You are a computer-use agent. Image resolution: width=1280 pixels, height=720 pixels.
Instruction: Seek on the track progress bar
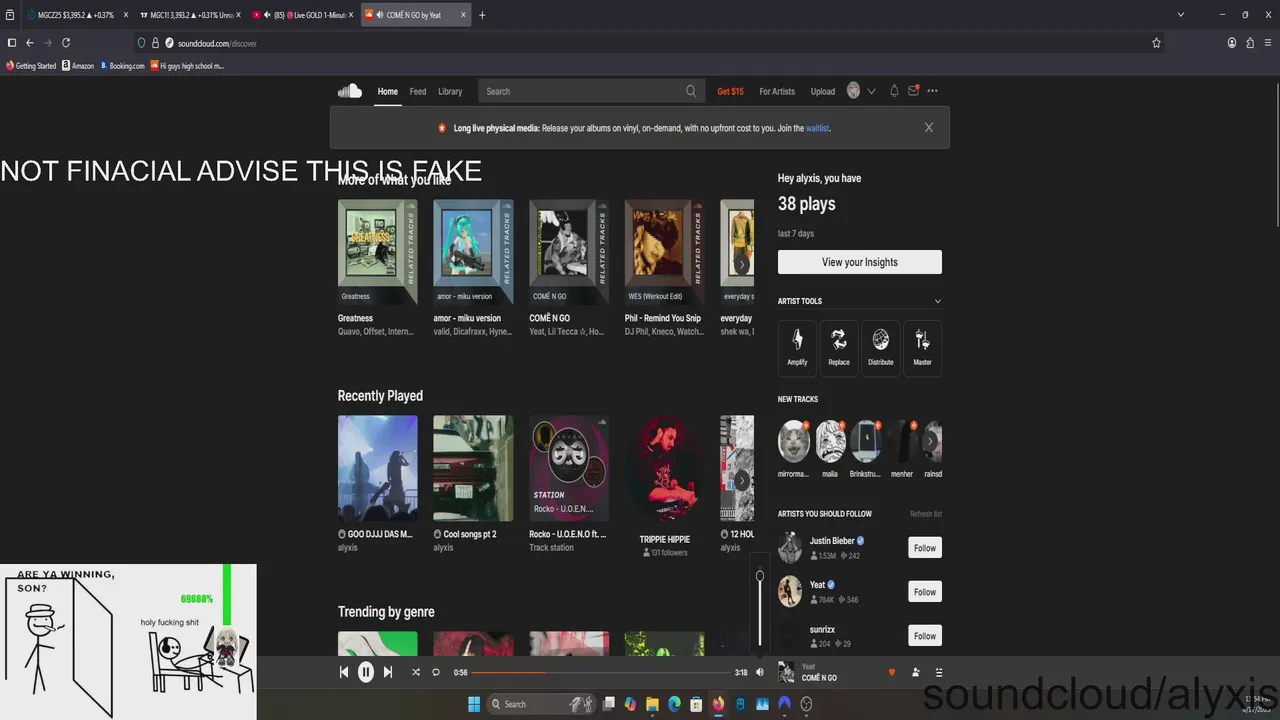(x=600, y=672)
